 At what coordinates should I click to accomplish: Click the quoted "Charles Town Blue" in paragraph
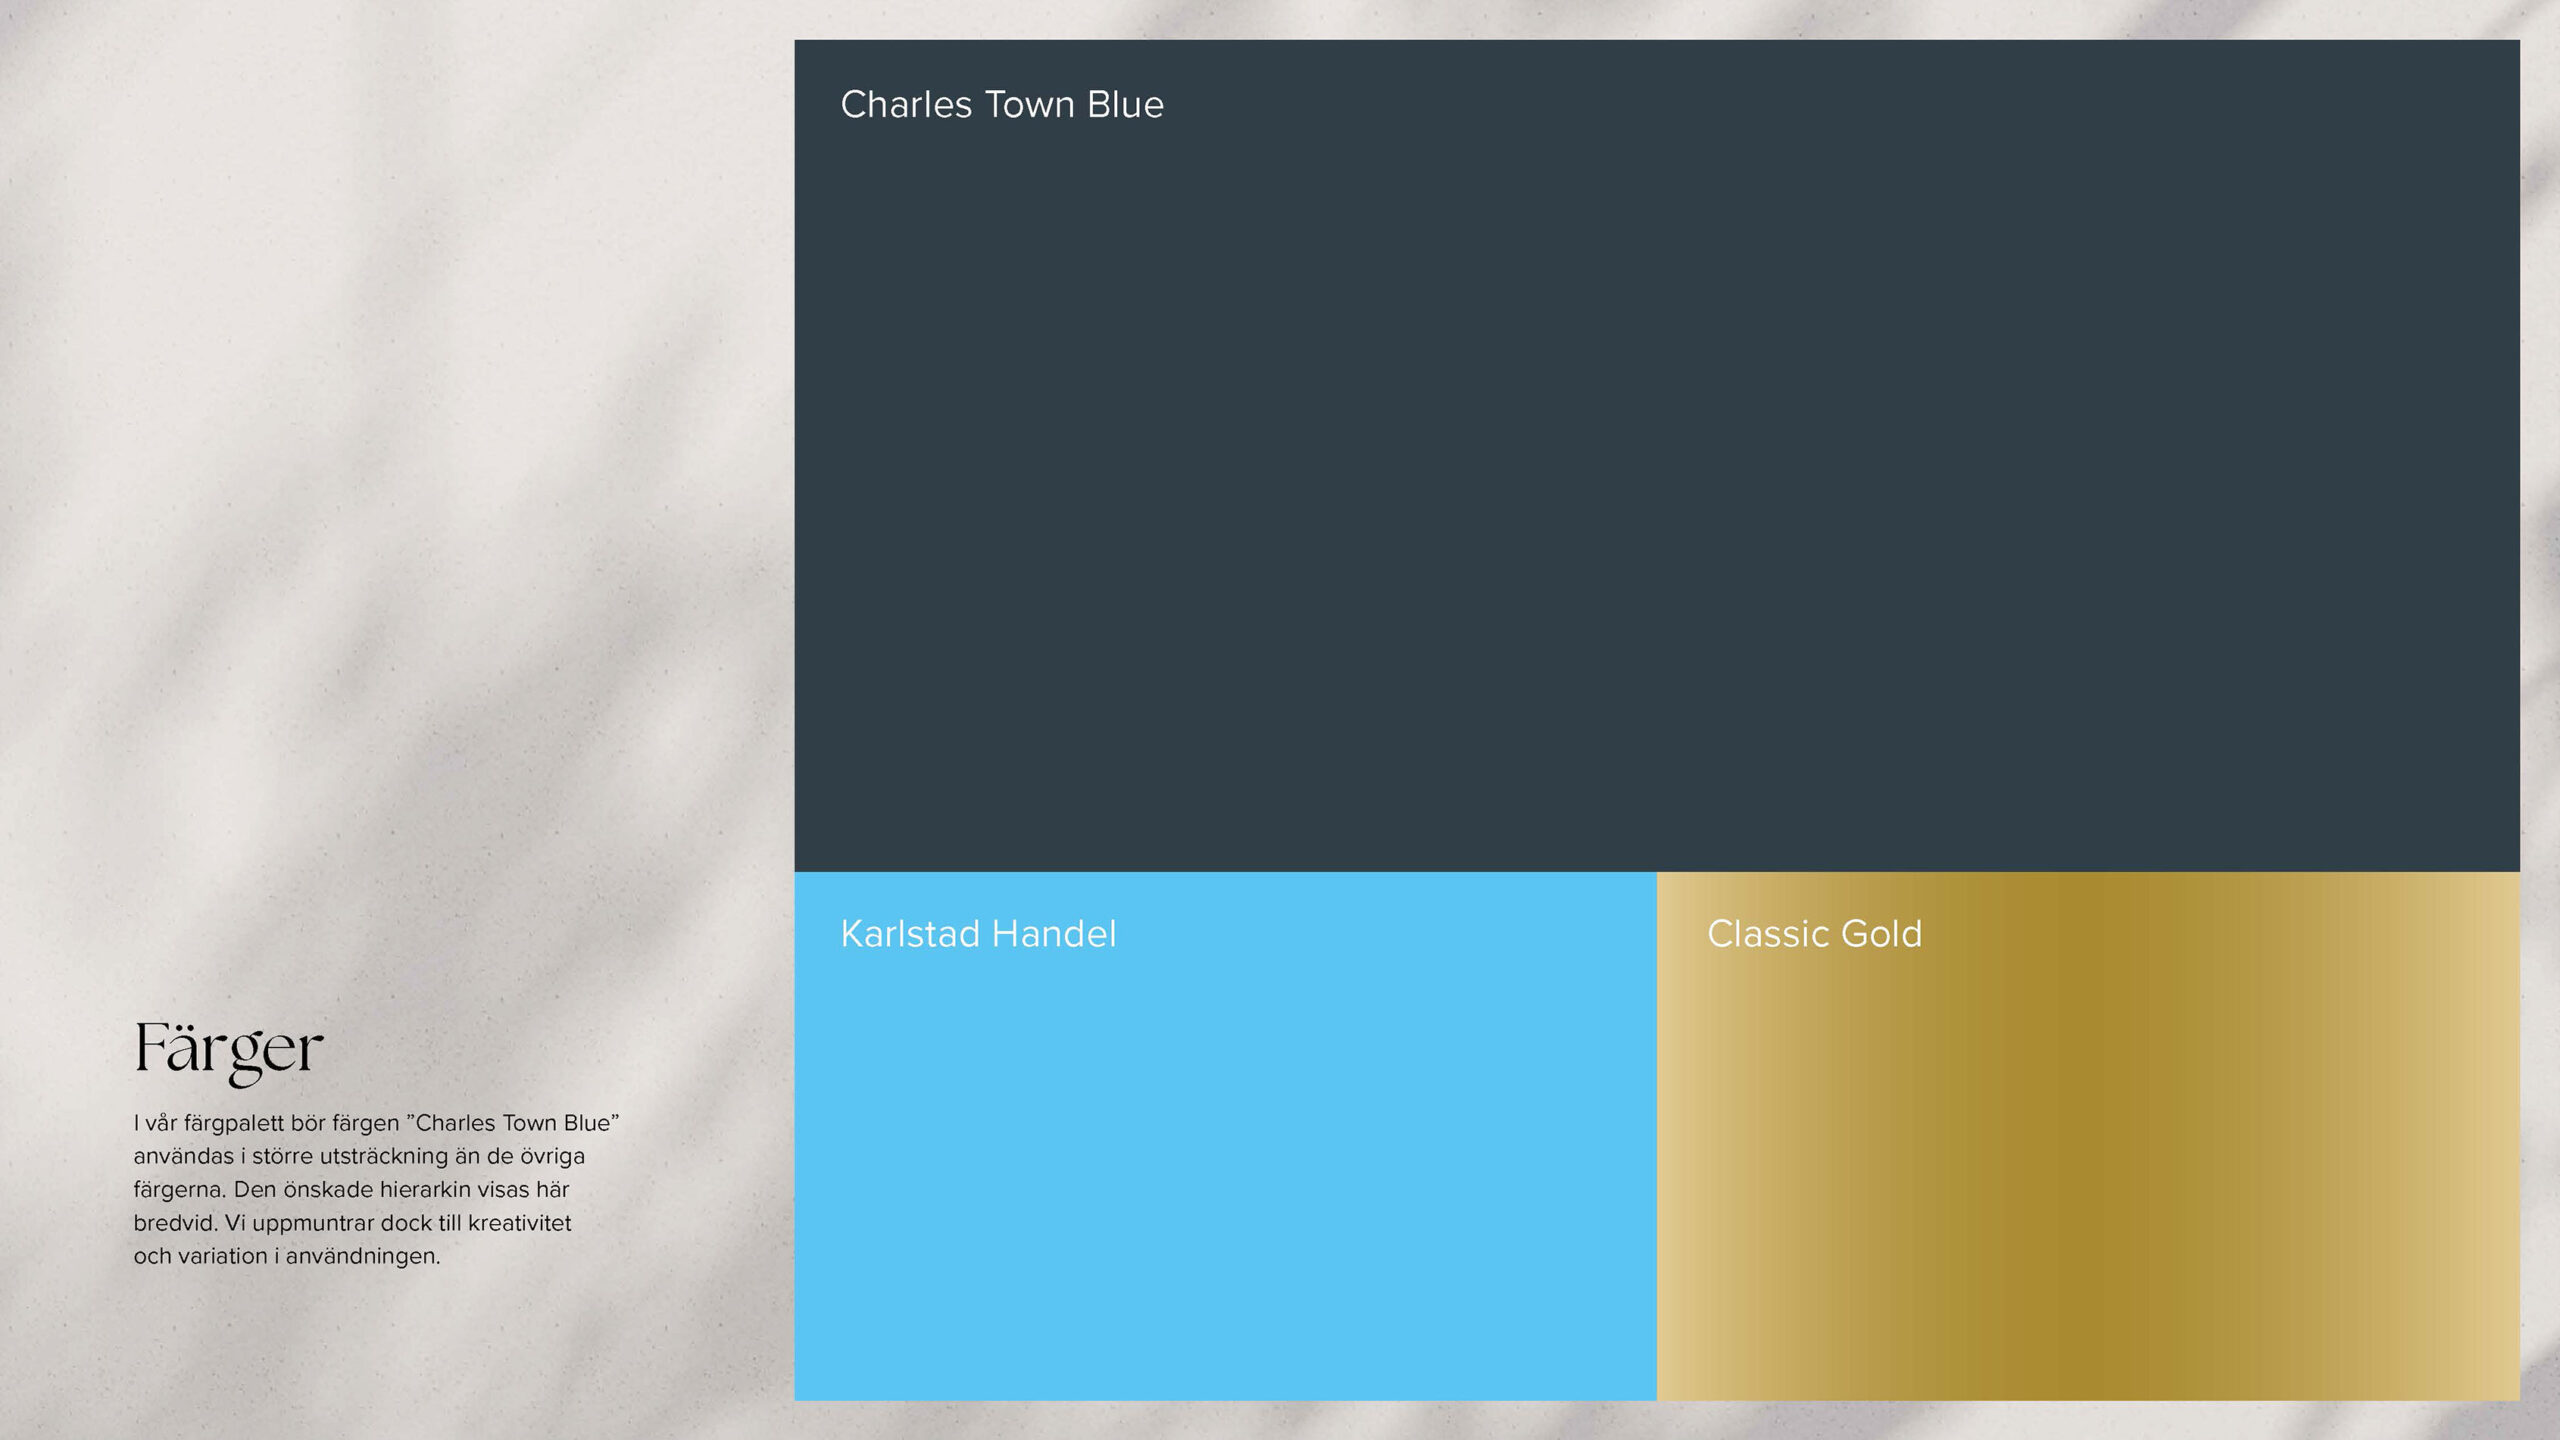tap(513, 1123)
